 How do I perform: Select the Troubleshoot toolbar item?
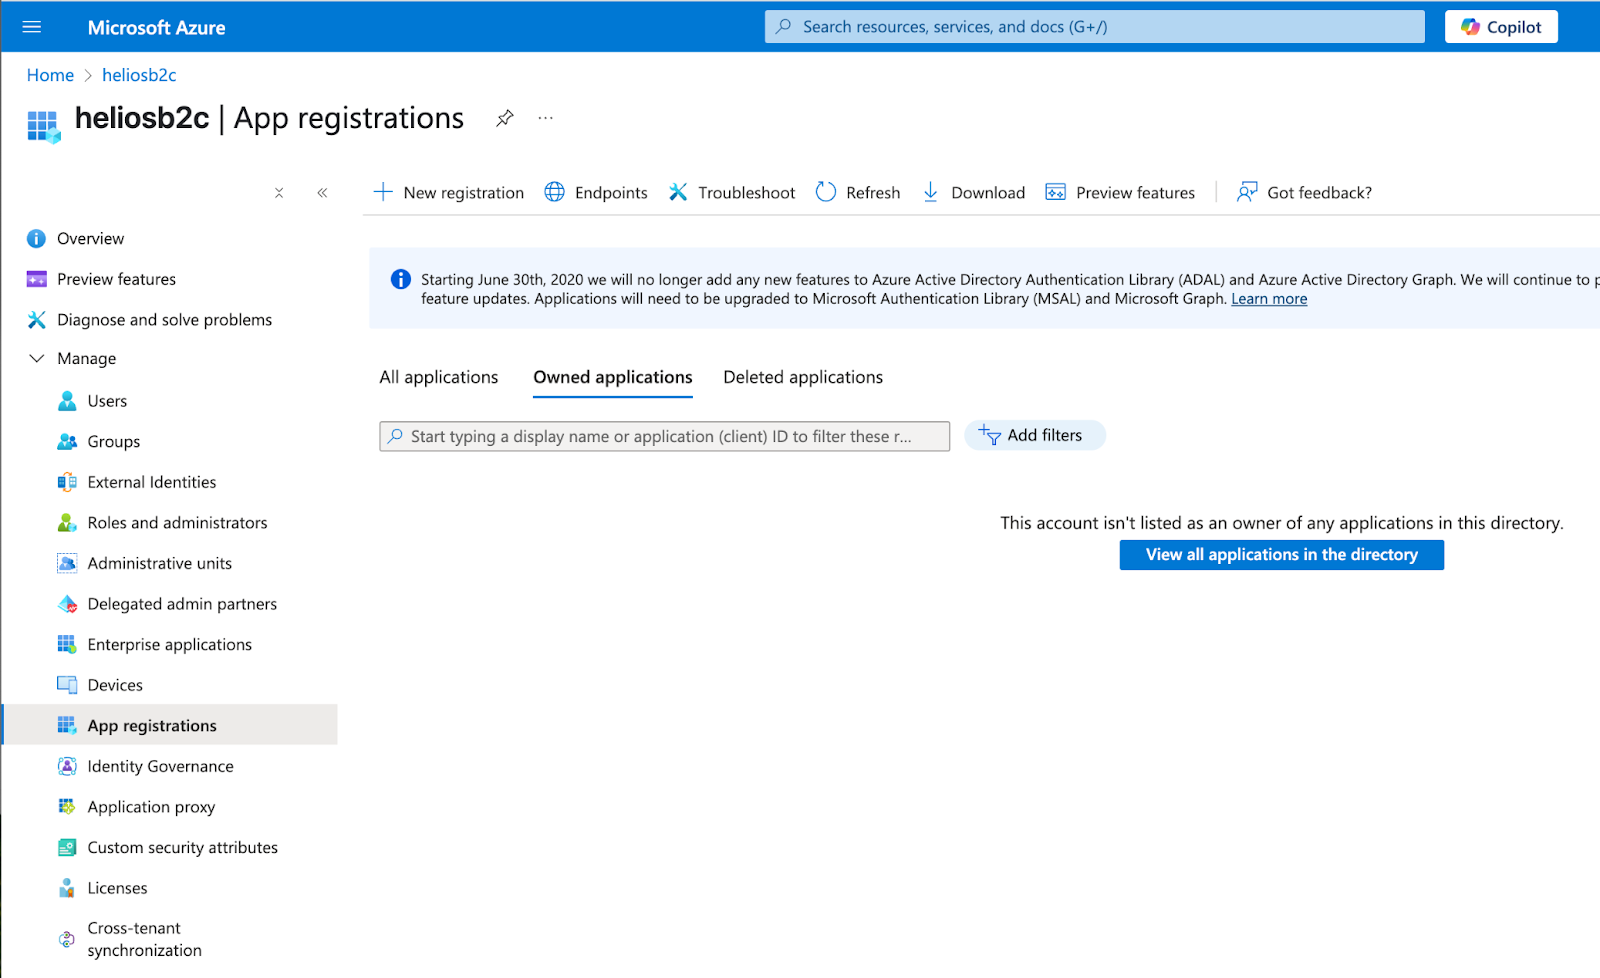[746, 192]
